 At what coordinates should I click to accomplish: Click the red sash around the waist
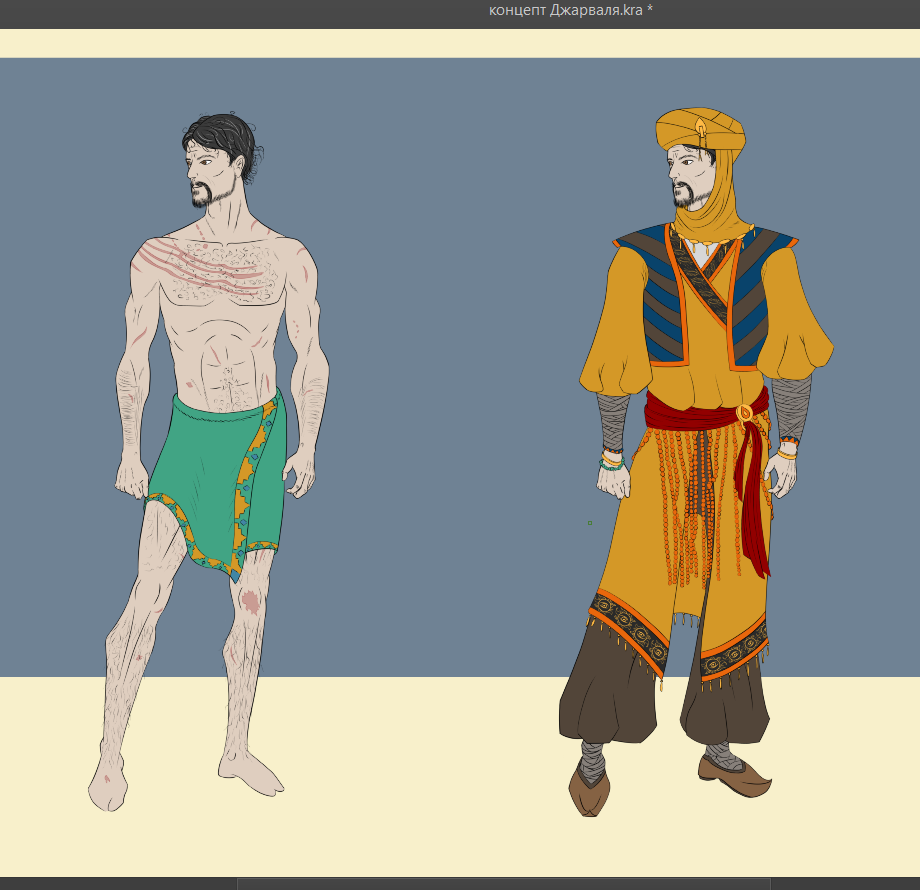690,410
